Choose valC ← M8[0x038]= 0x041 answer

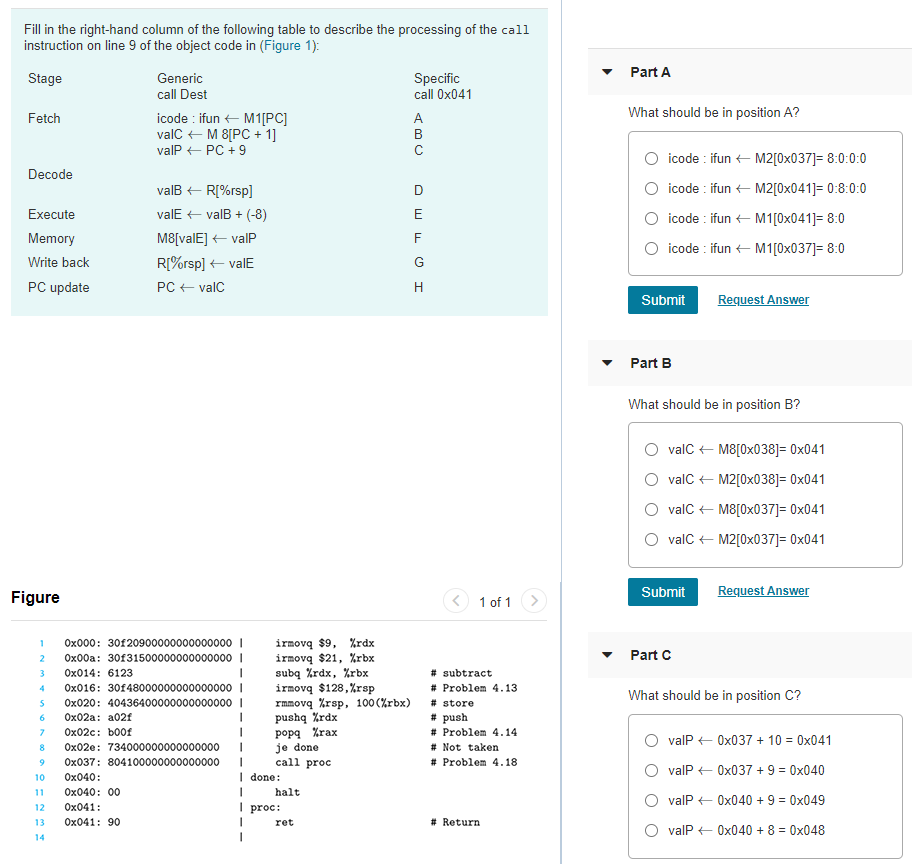[651, 449]
